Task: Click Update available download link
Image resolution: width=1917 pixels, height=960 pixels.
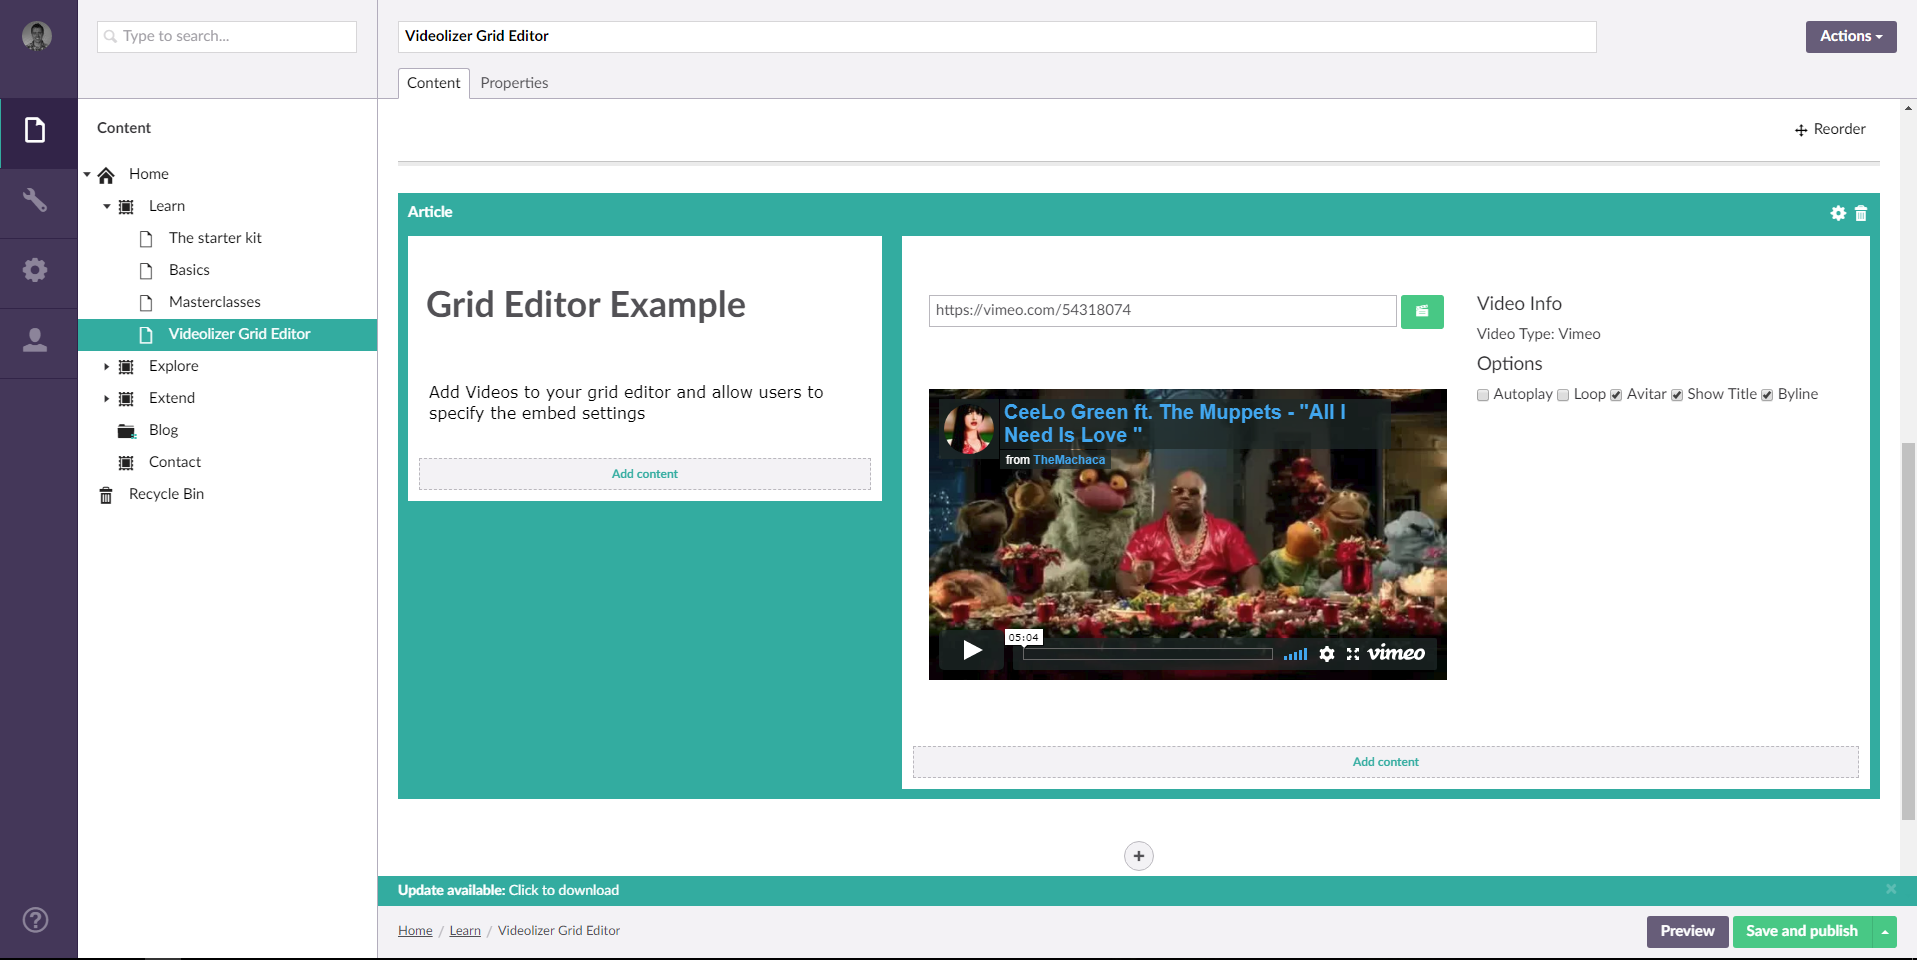Action: click(x=508, y=890)
